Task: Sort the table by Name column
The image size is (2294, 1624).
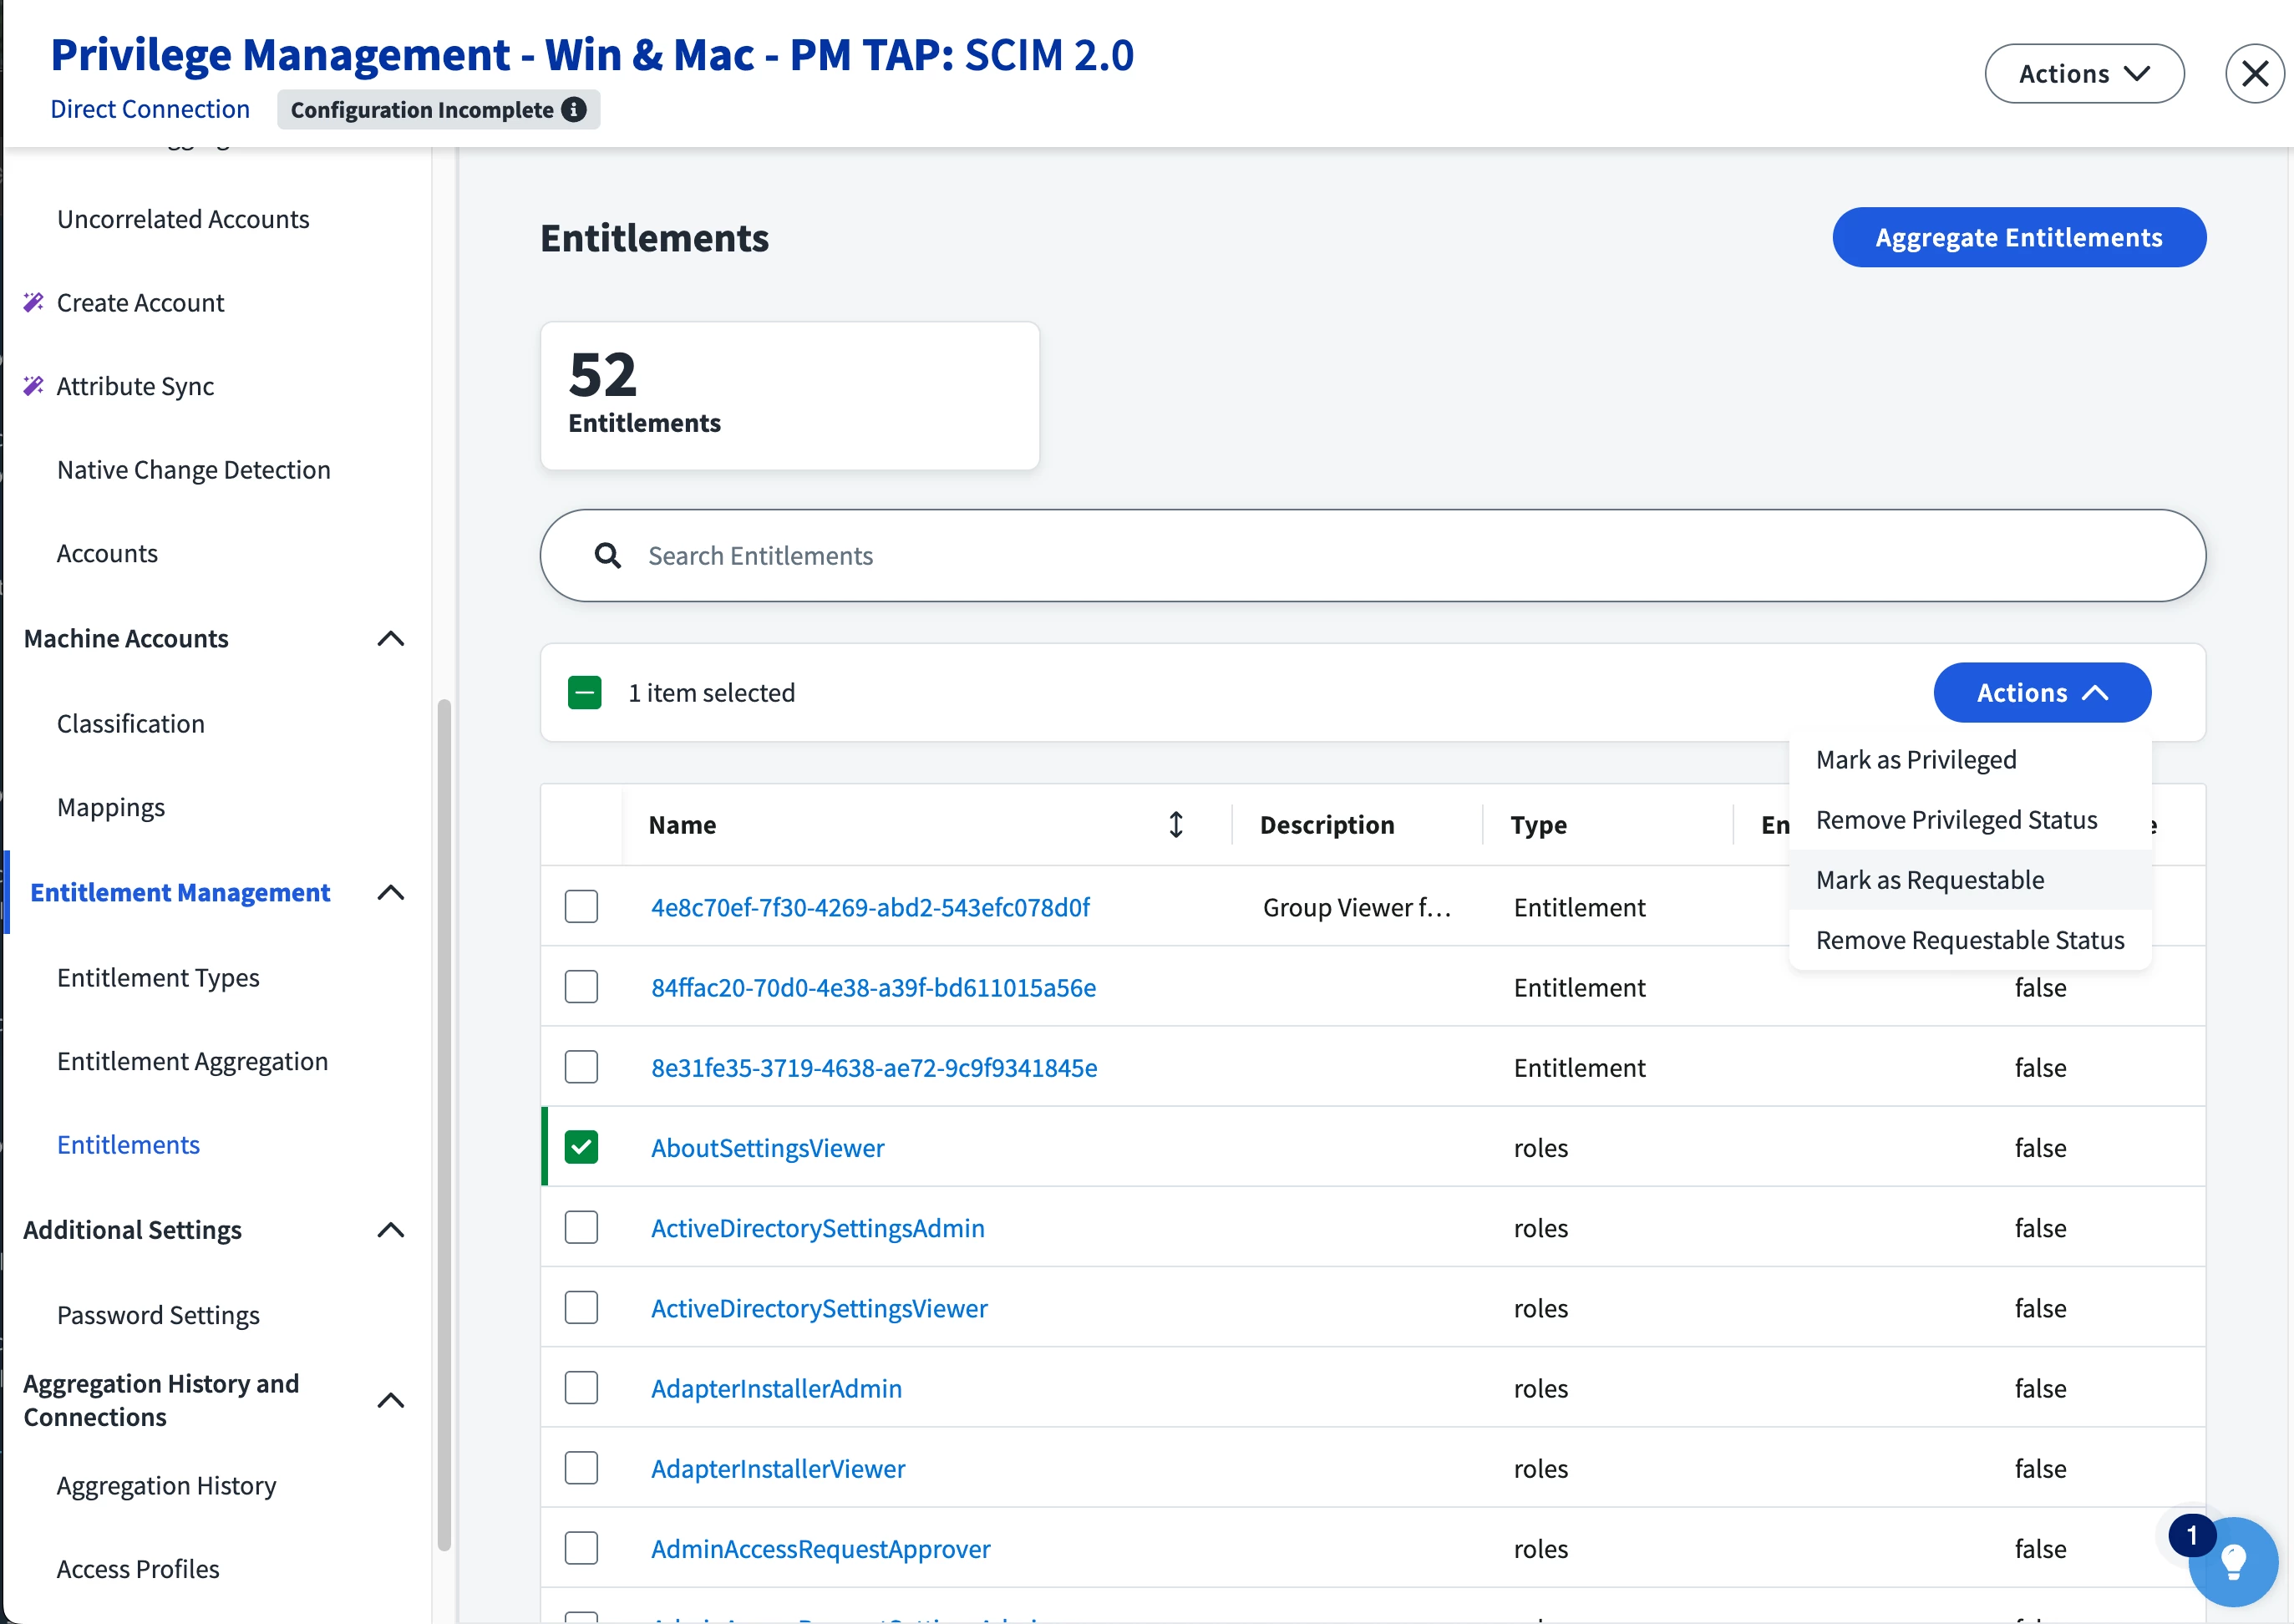Action: click(1176, 825)
